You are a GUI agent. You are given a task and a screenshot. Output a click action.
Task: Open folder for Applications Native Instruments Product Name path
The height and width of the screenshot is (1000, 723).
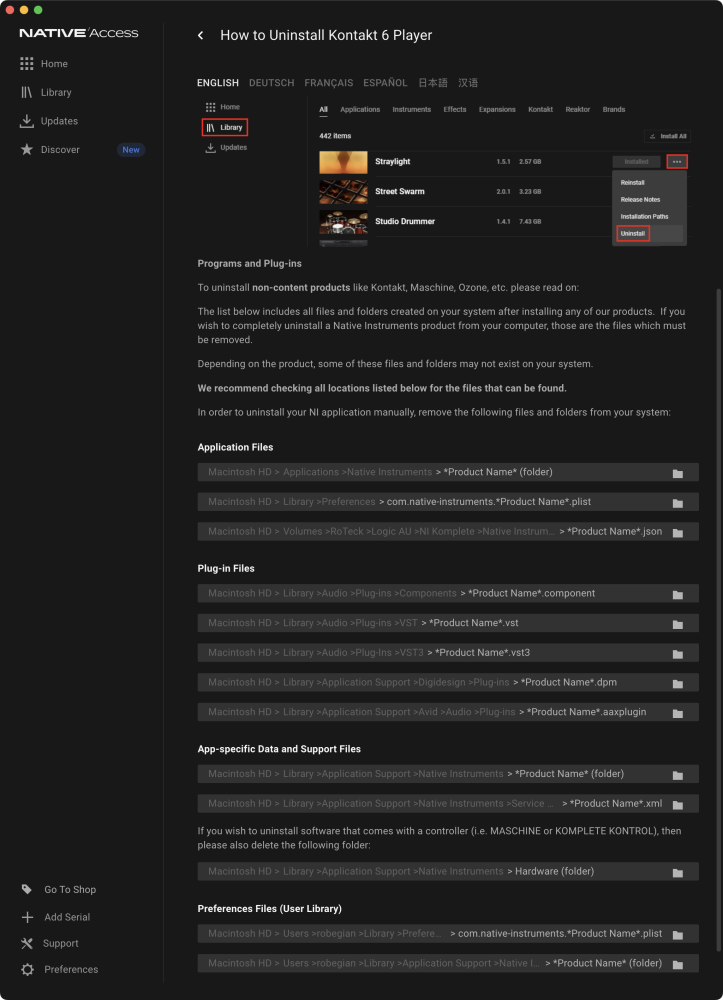point(678,473)
